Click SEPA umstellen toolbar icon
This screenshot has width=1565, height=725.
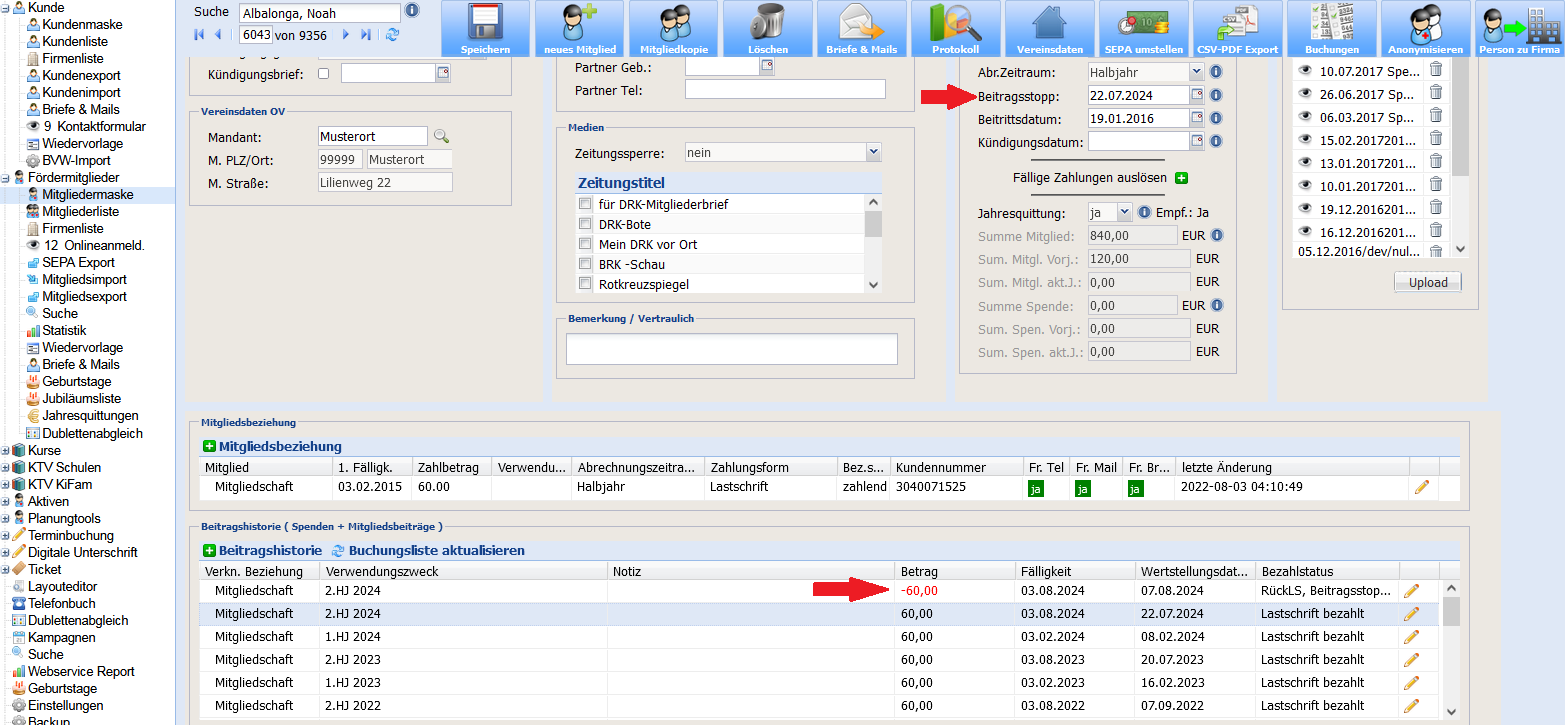click(x=1143, y=29)
